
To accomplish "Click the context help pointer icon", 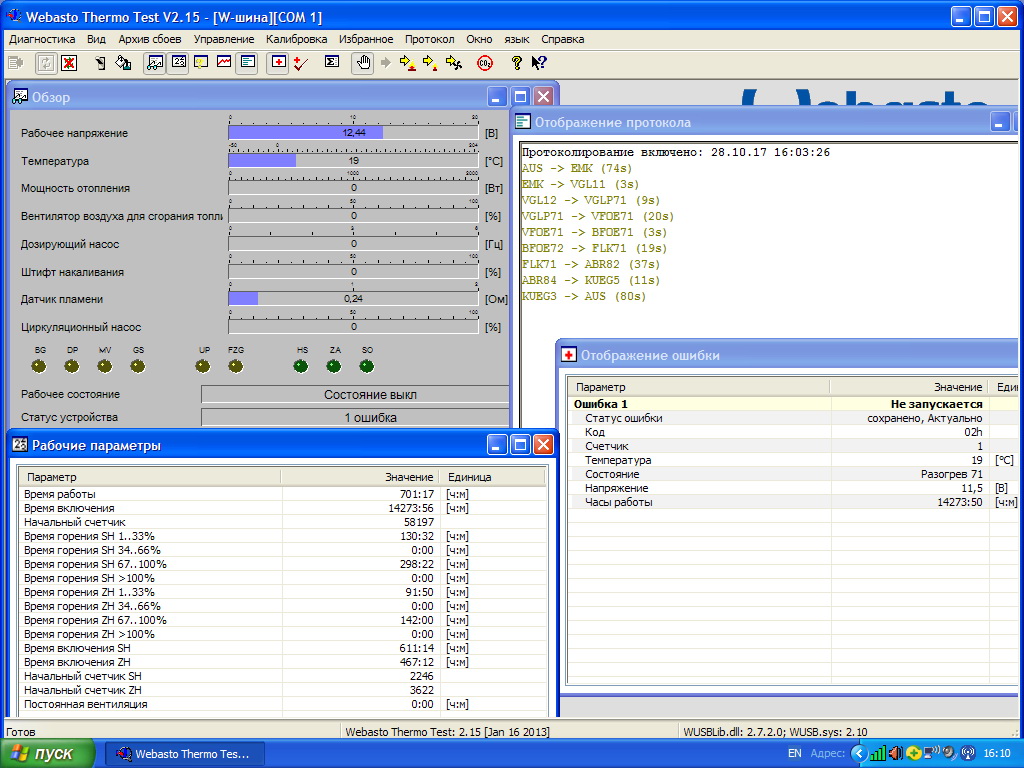I will [x=539, y=63].
